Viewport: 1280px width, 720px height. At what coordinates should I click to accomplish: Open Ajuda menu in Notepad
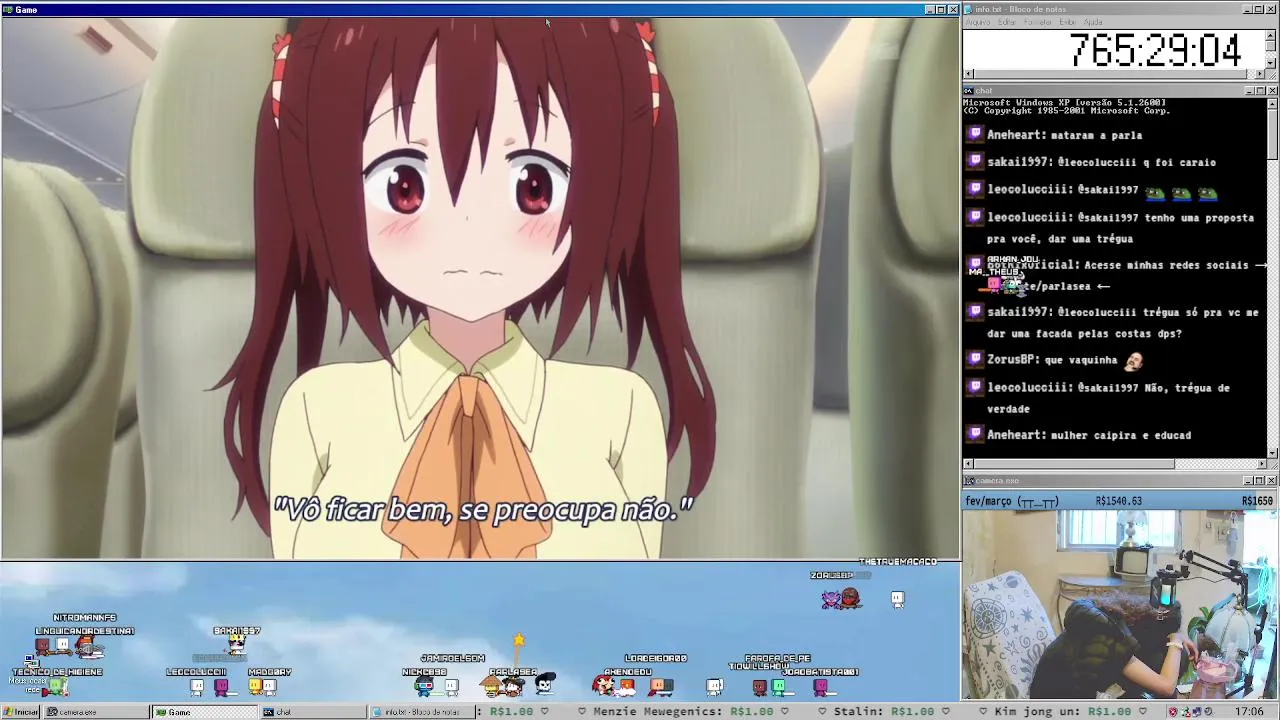click(1093, 22)
